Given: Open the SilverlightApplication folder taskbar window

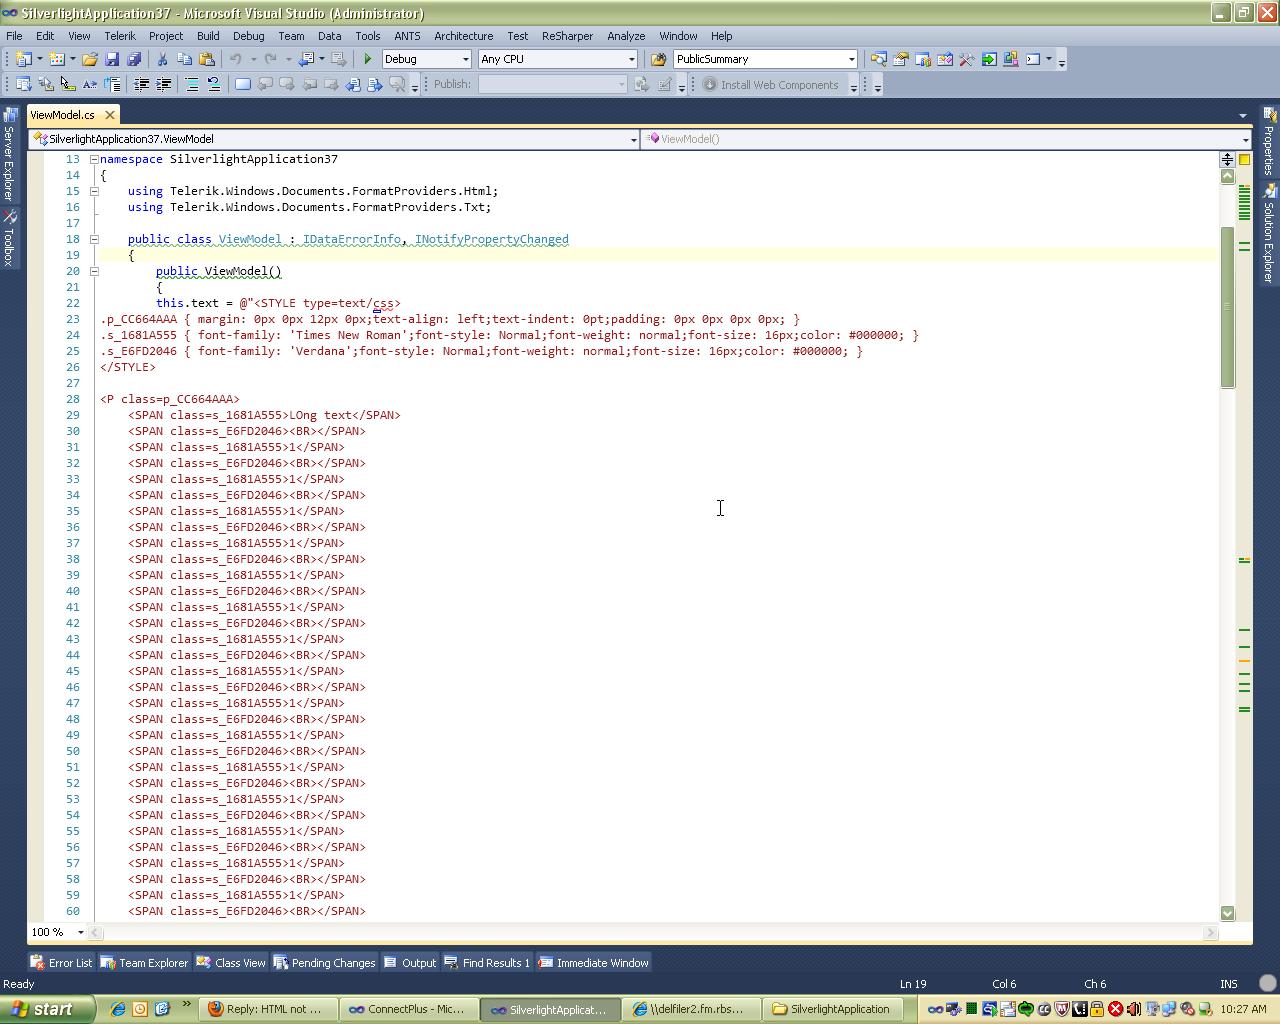Looking at the screenshot, I should (832, 1009).
